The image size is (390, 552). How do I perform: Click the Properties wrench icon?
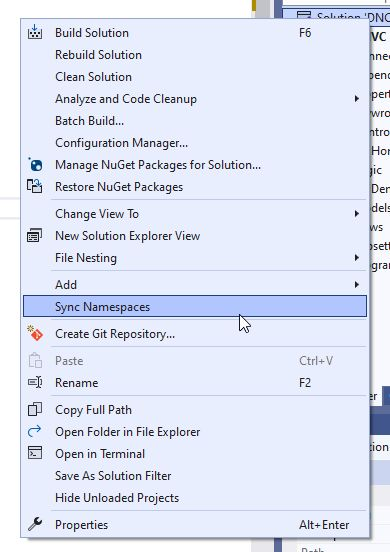(x=35, y=524)
